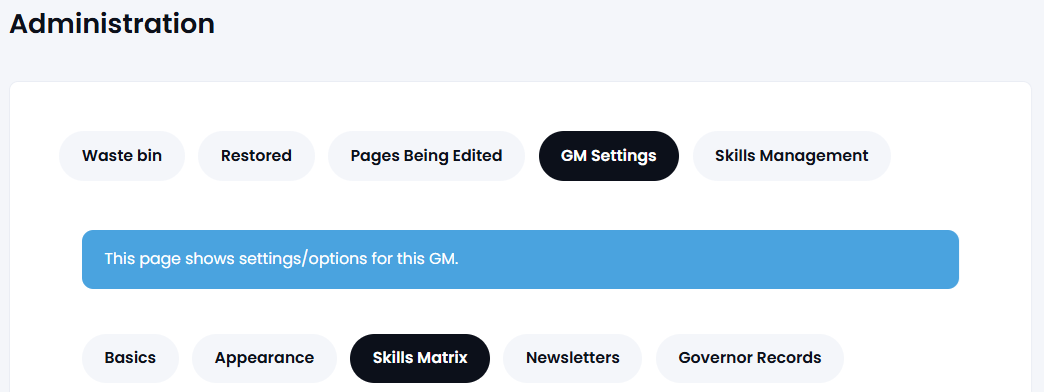Show the Pages Being Edited tab
This screenshot has height=392, width=1044.
(x=426, y=156)
